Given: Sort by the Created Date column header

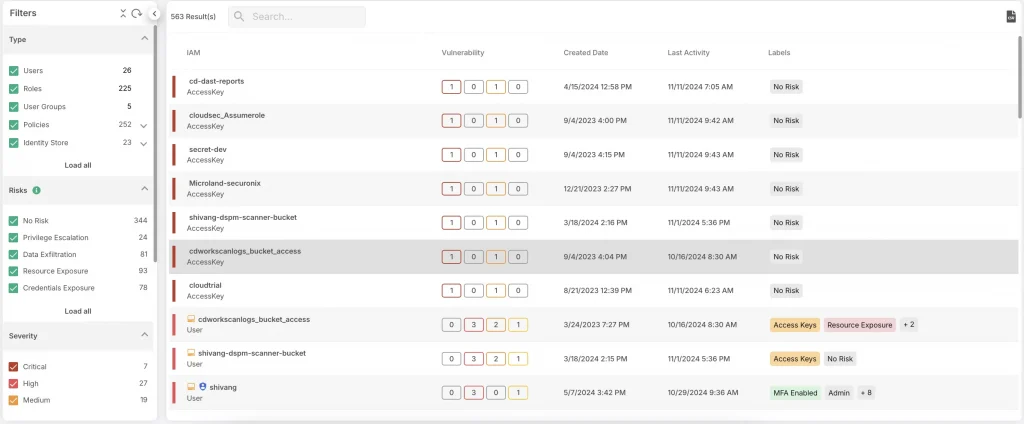Looking at the screenshot, I should click(585, 52).
